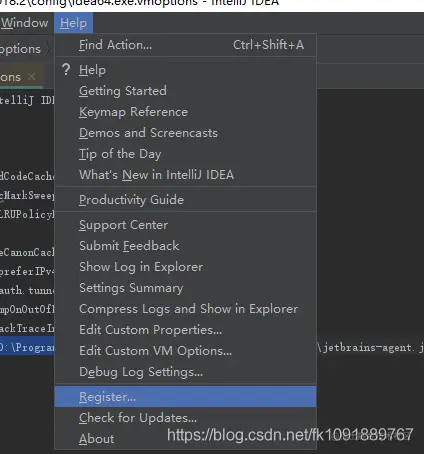The height and width of the screenshot is (454, 424).
Task: Select Show Log in Explorer
Action: point(185,267)
